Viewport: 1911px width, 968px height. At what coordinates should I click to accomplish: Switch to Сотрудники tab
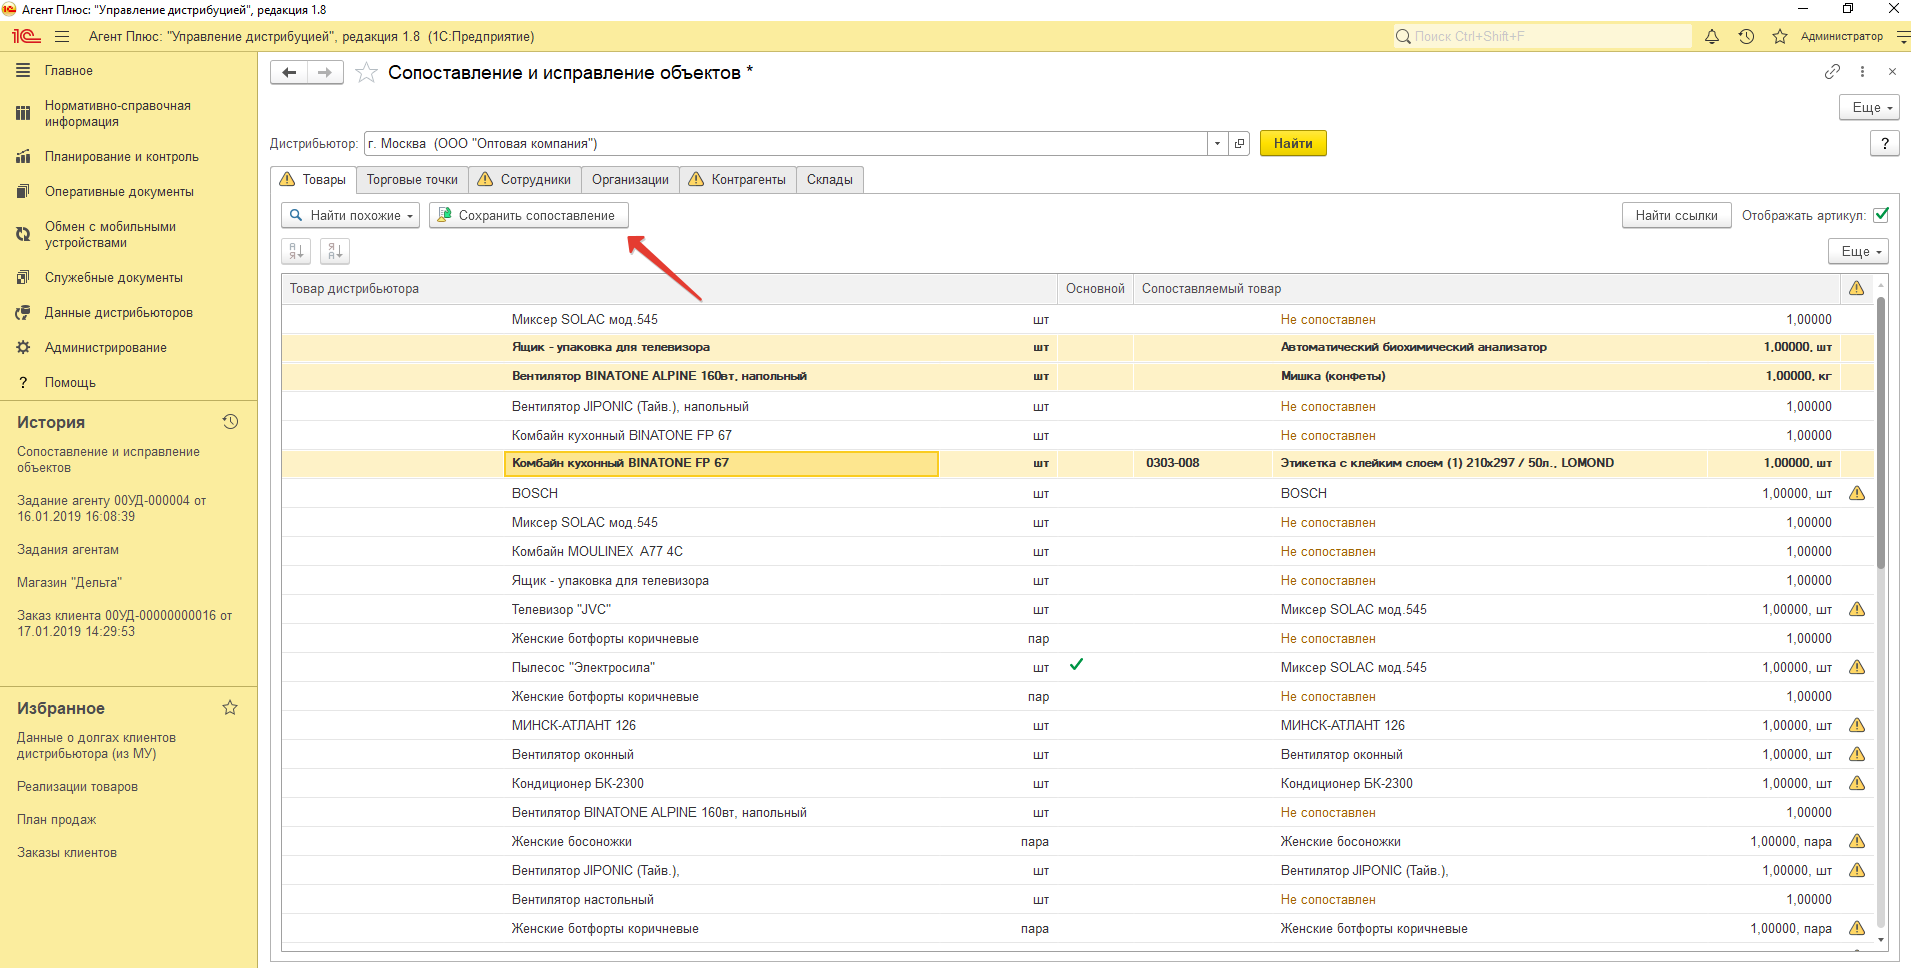[x=525, y=180]
